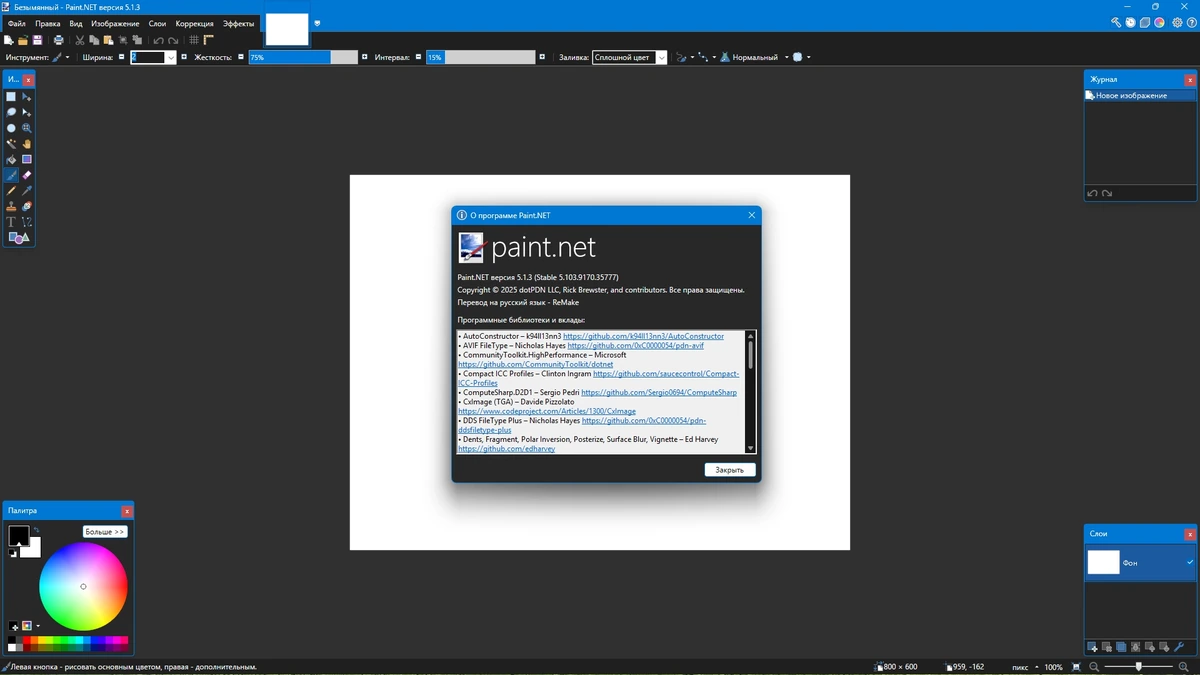The image size is (1200, 675).
Task: Open the codeproject CxImage link
Action: tap(547, 411)
